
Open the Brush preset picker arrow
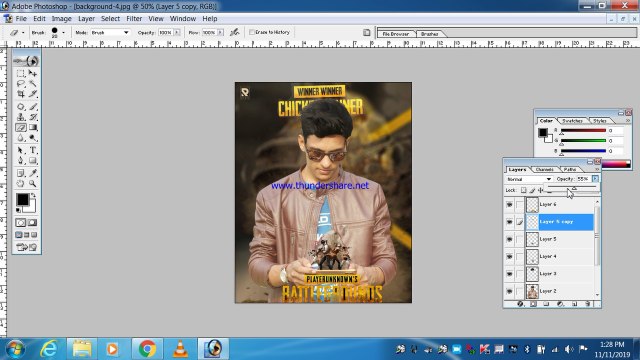[x=63, y=32]
